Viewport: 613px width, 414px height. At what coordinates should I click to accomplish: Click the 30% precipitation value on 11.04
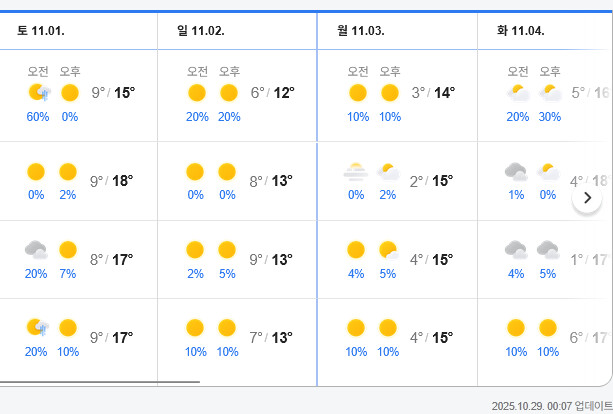550,117
